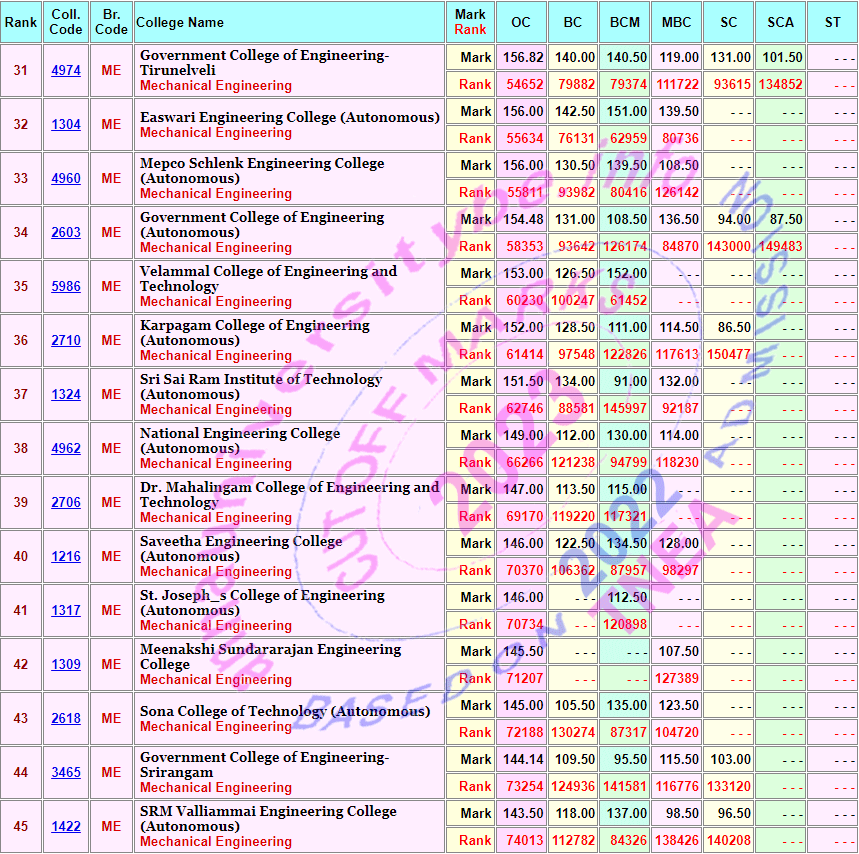859x854 pixels.
Task: Open Velammal college code 5986
Action: [x=66, y=287]
